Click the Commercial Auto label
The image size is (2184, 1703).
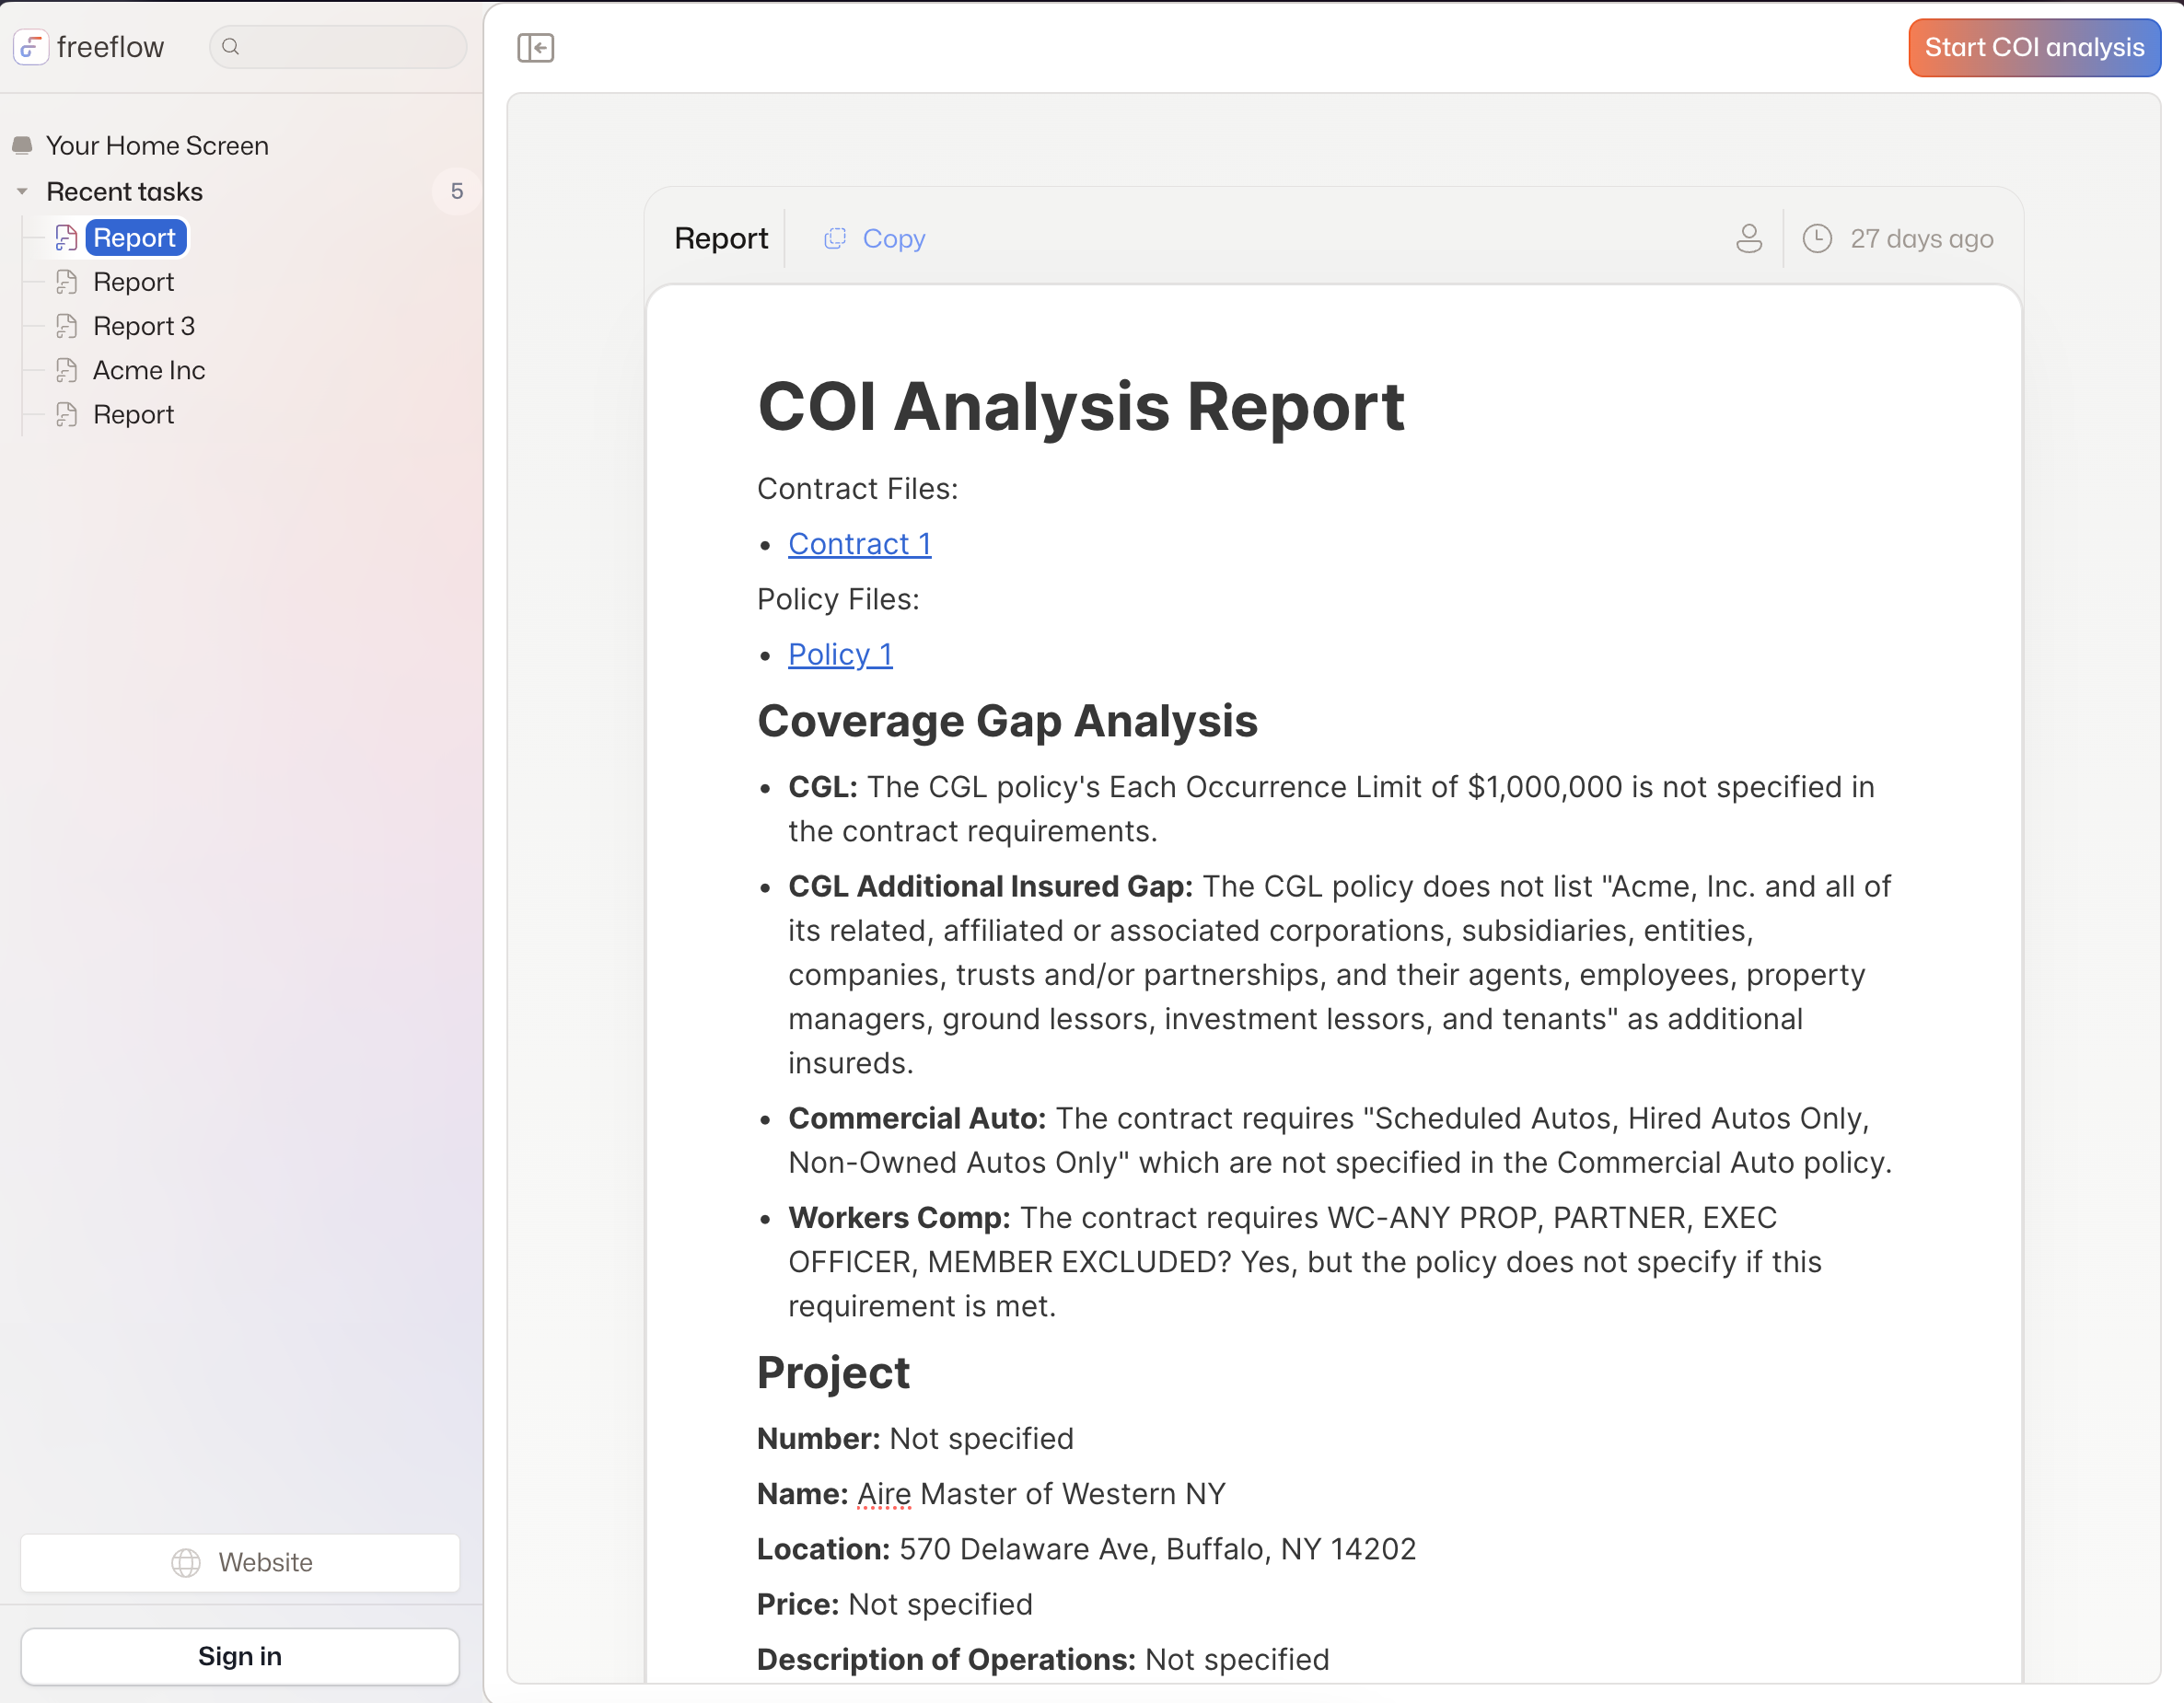(x=917, y=1118)
